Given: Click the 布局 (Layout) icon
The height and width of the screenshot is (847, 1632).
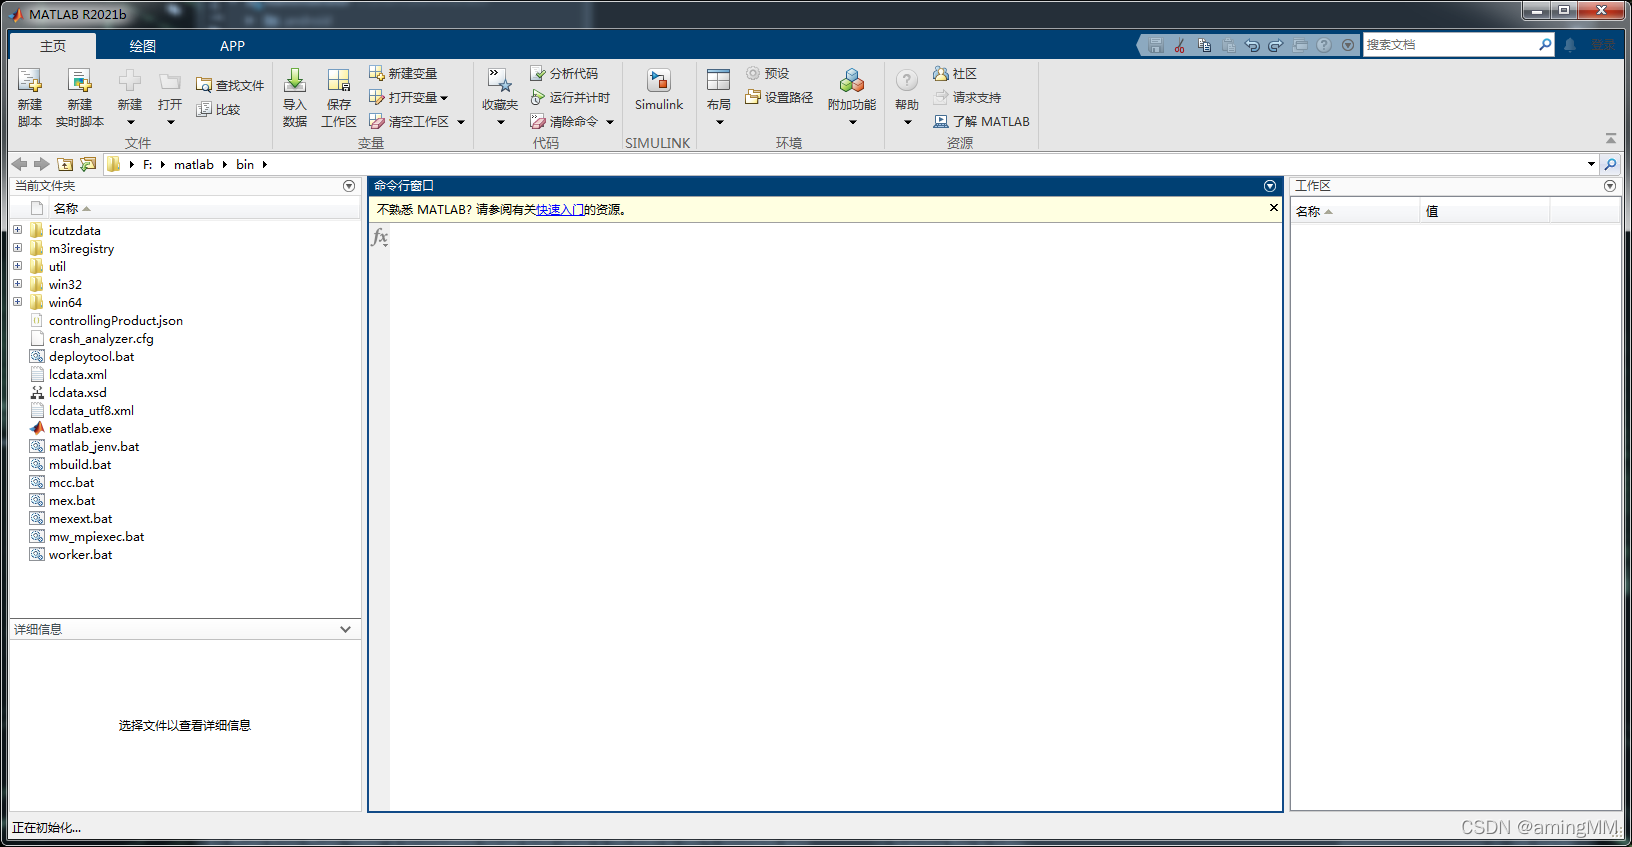Looking at the screenshot, I should (719, 81).
